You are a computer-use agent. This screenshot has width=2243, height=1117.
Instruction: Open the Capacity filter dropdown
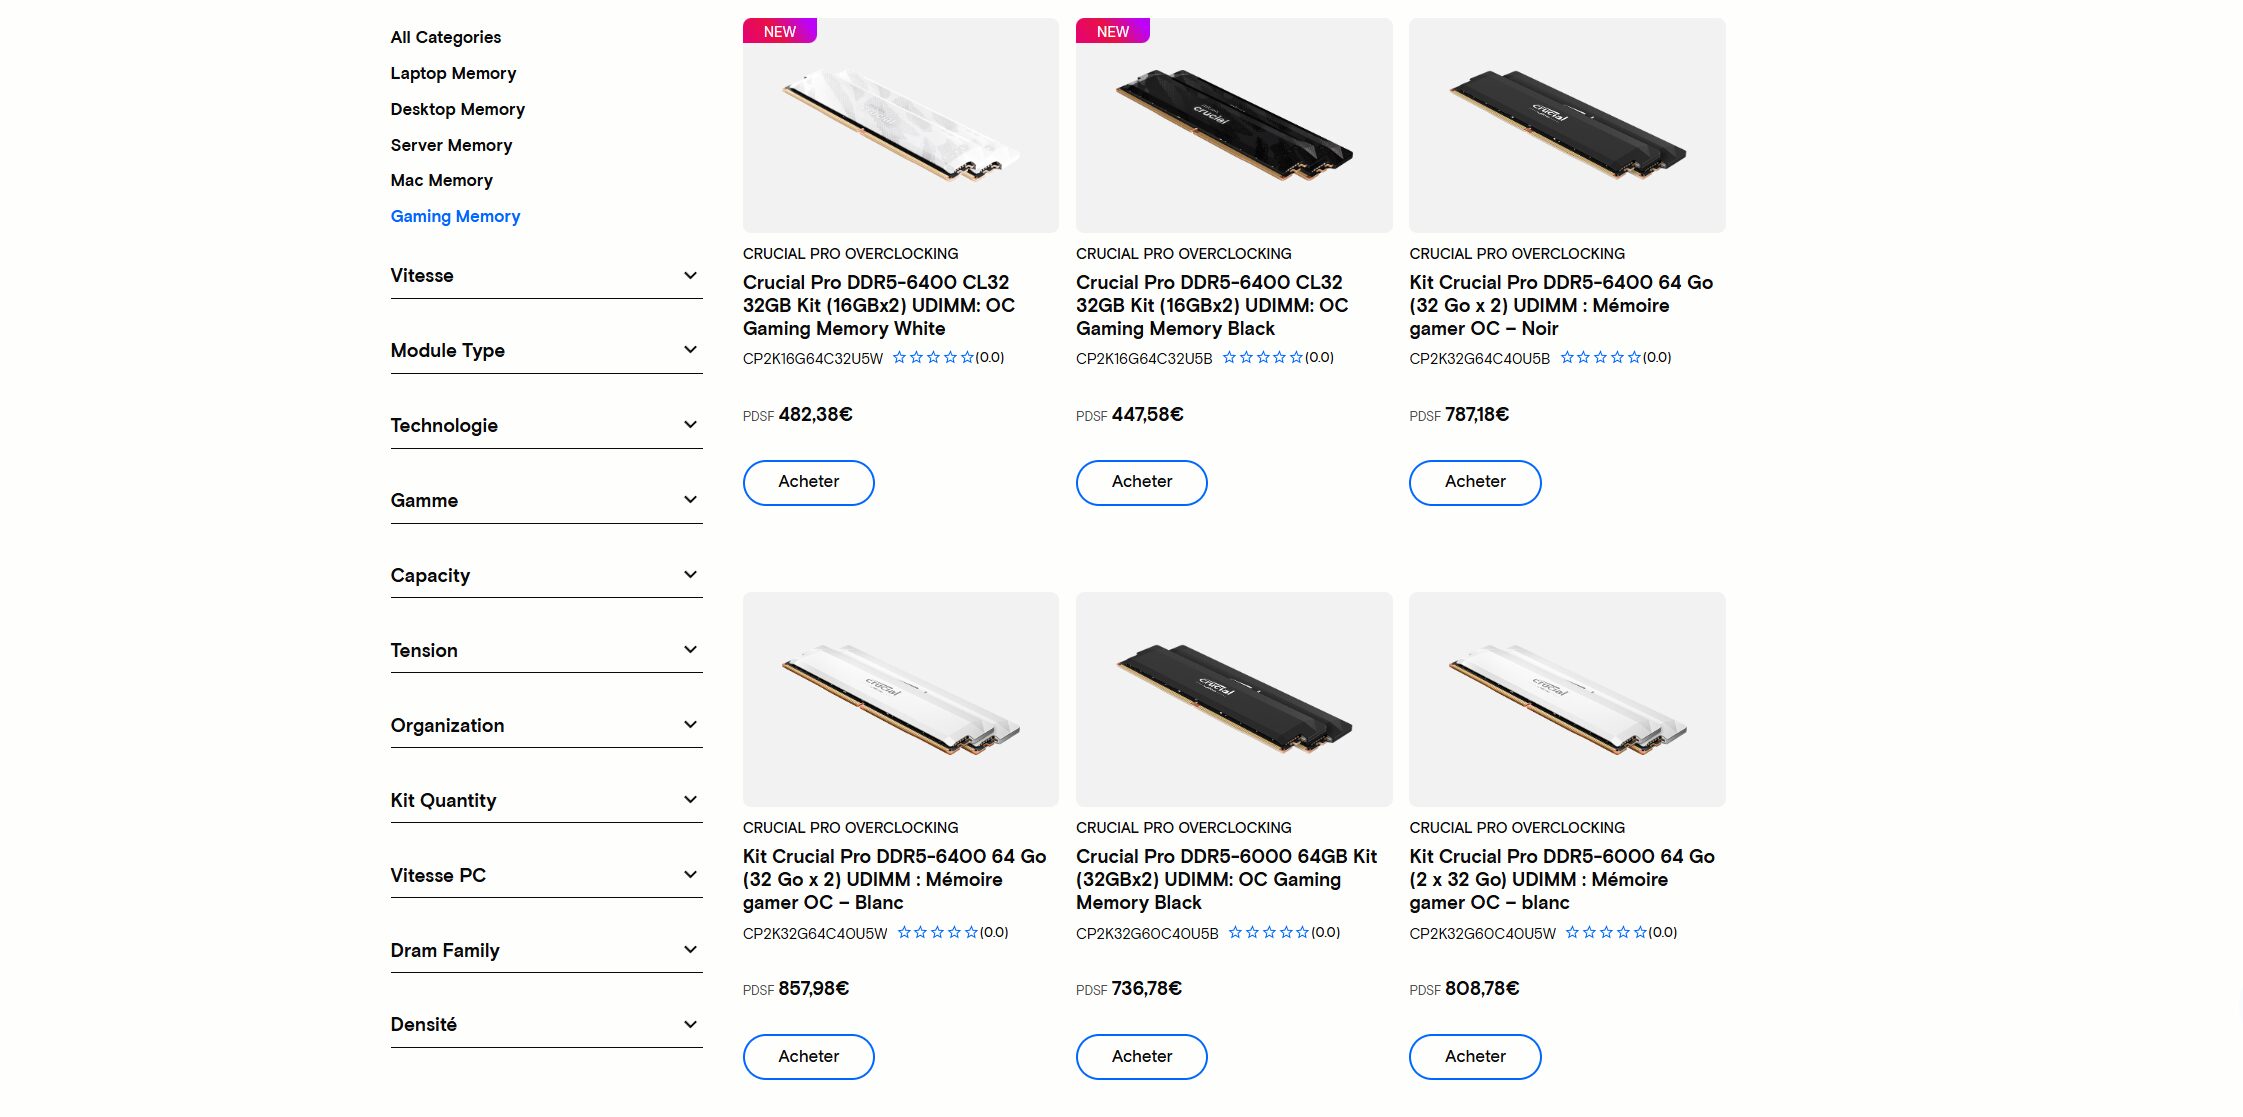[545, 576]
